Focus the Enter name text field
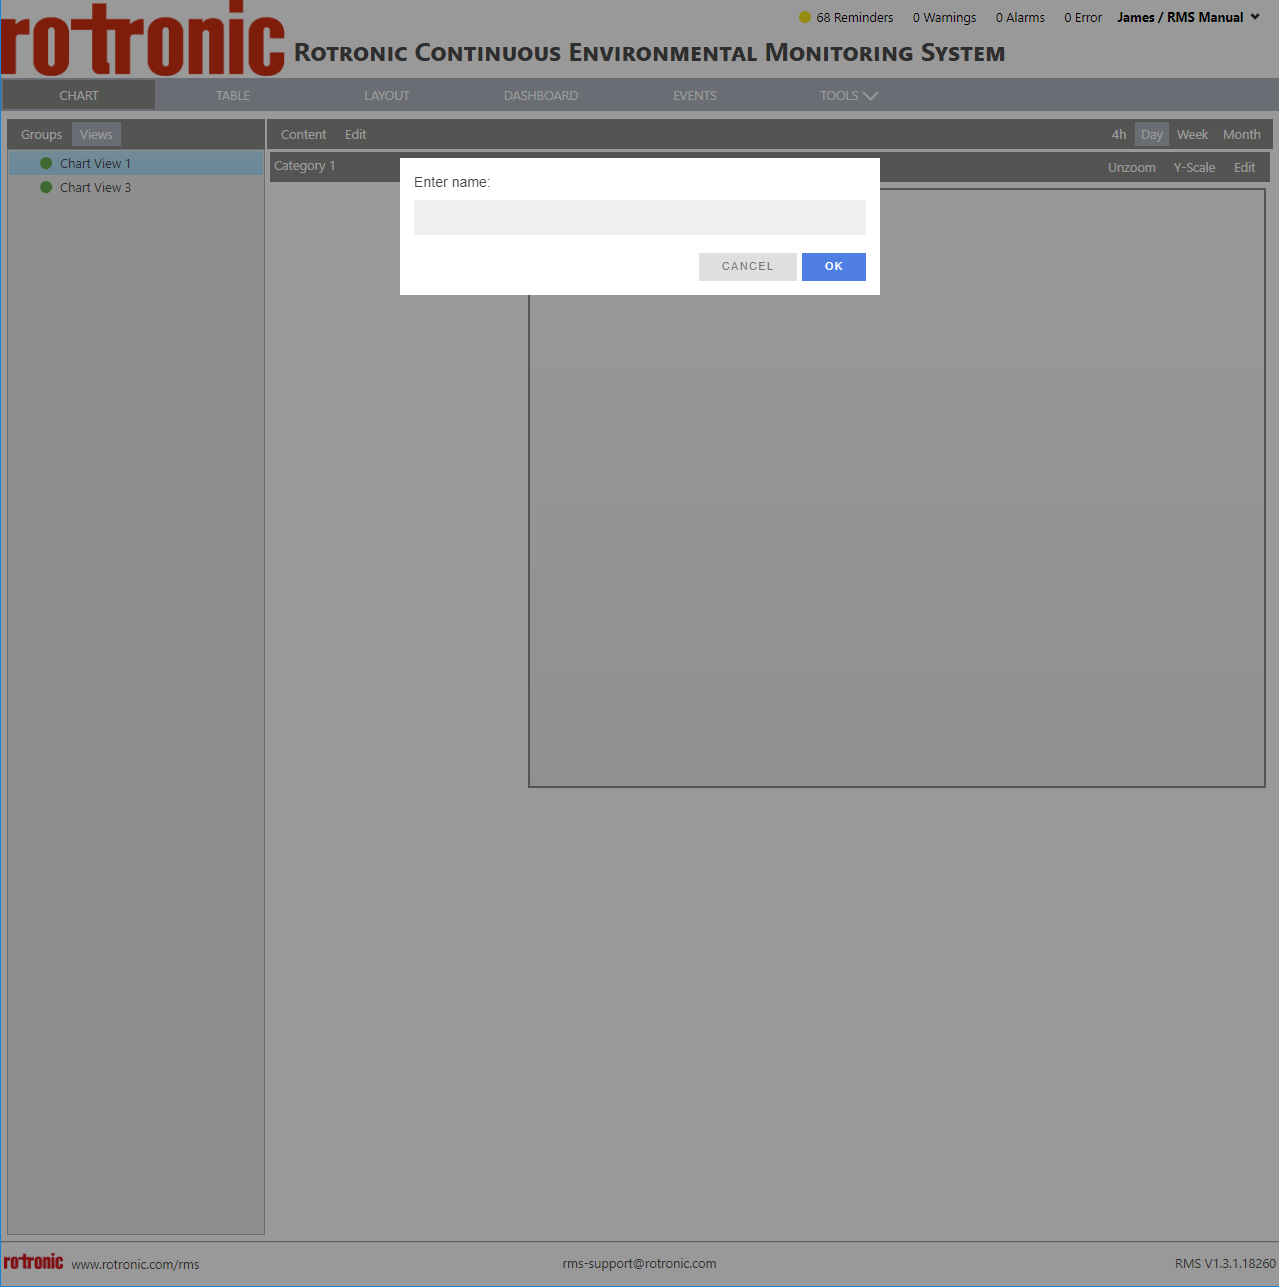The height and width of the screenshot is (1287, 1279). pyautogui.click(x=640, y=217)
